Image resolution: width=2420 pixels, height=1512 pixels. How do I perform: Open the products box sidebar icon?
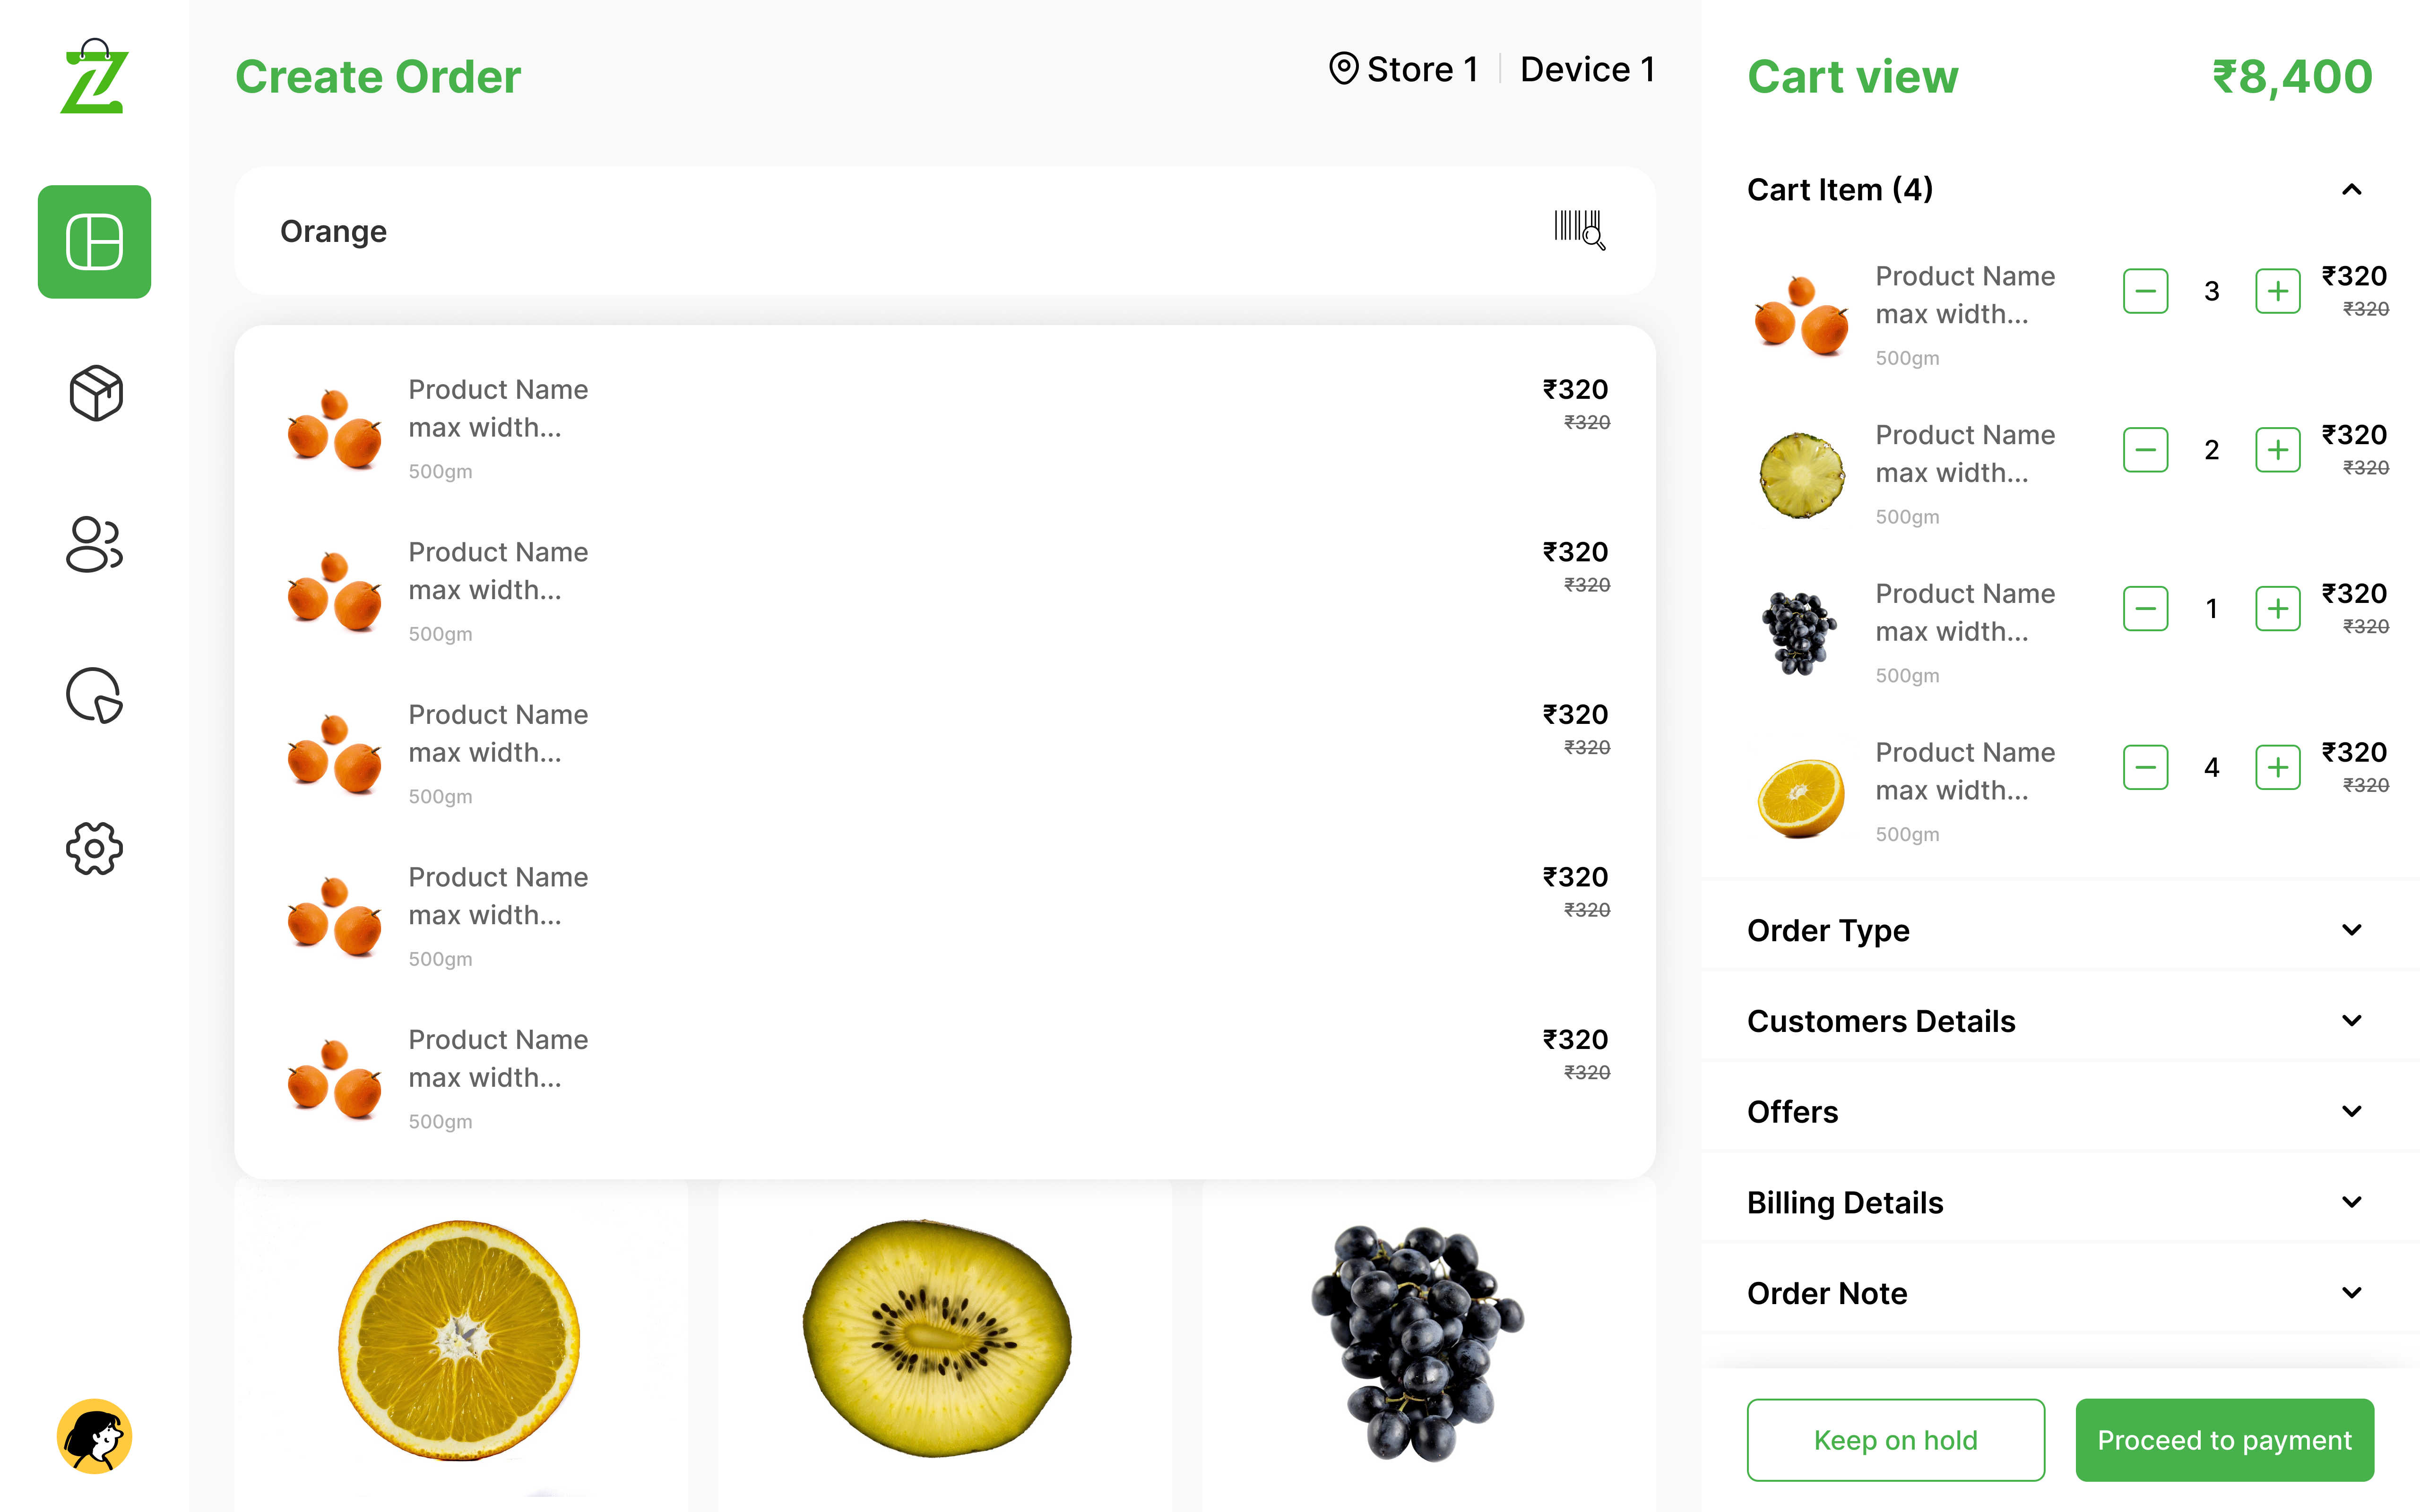pos(95,393)
